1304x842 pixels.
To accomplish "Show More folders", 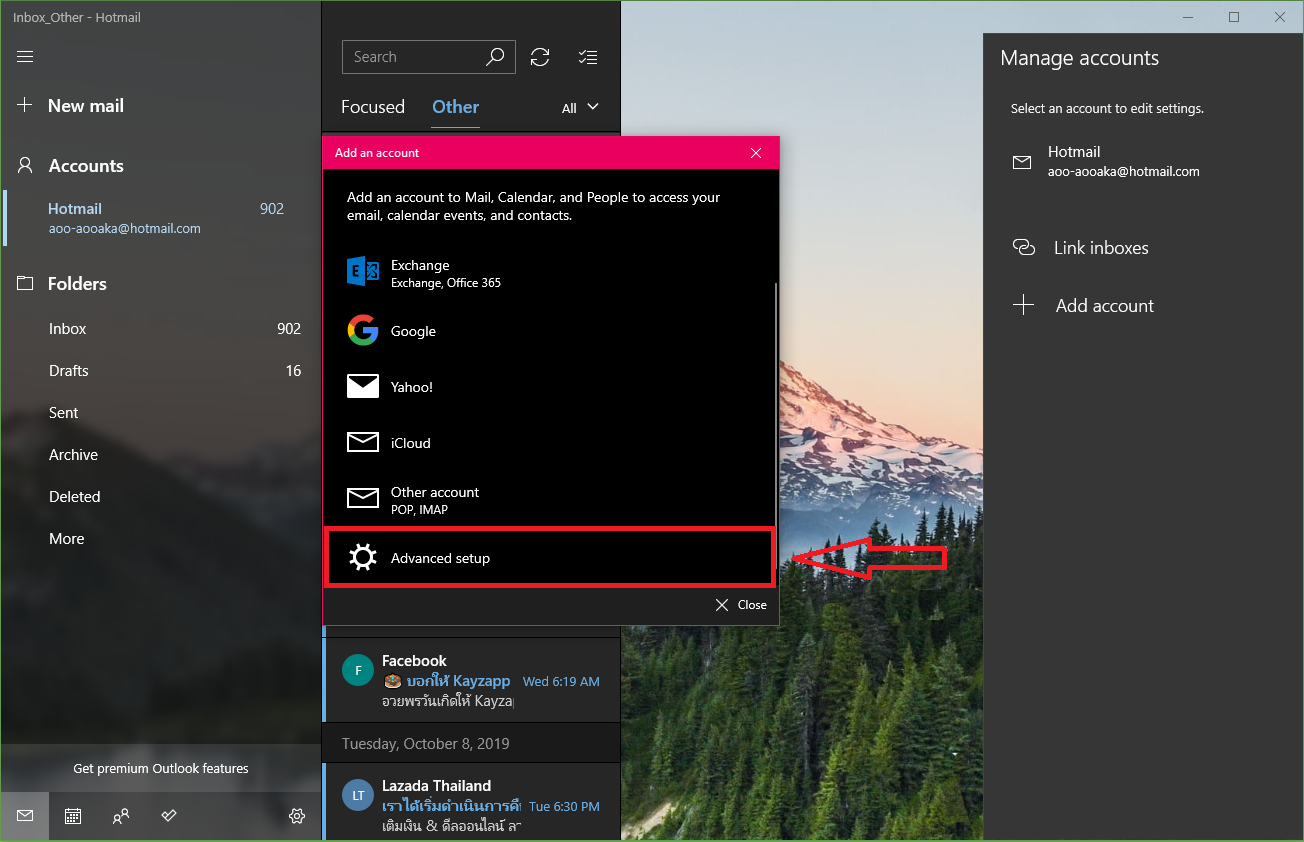I will [160, 539].
